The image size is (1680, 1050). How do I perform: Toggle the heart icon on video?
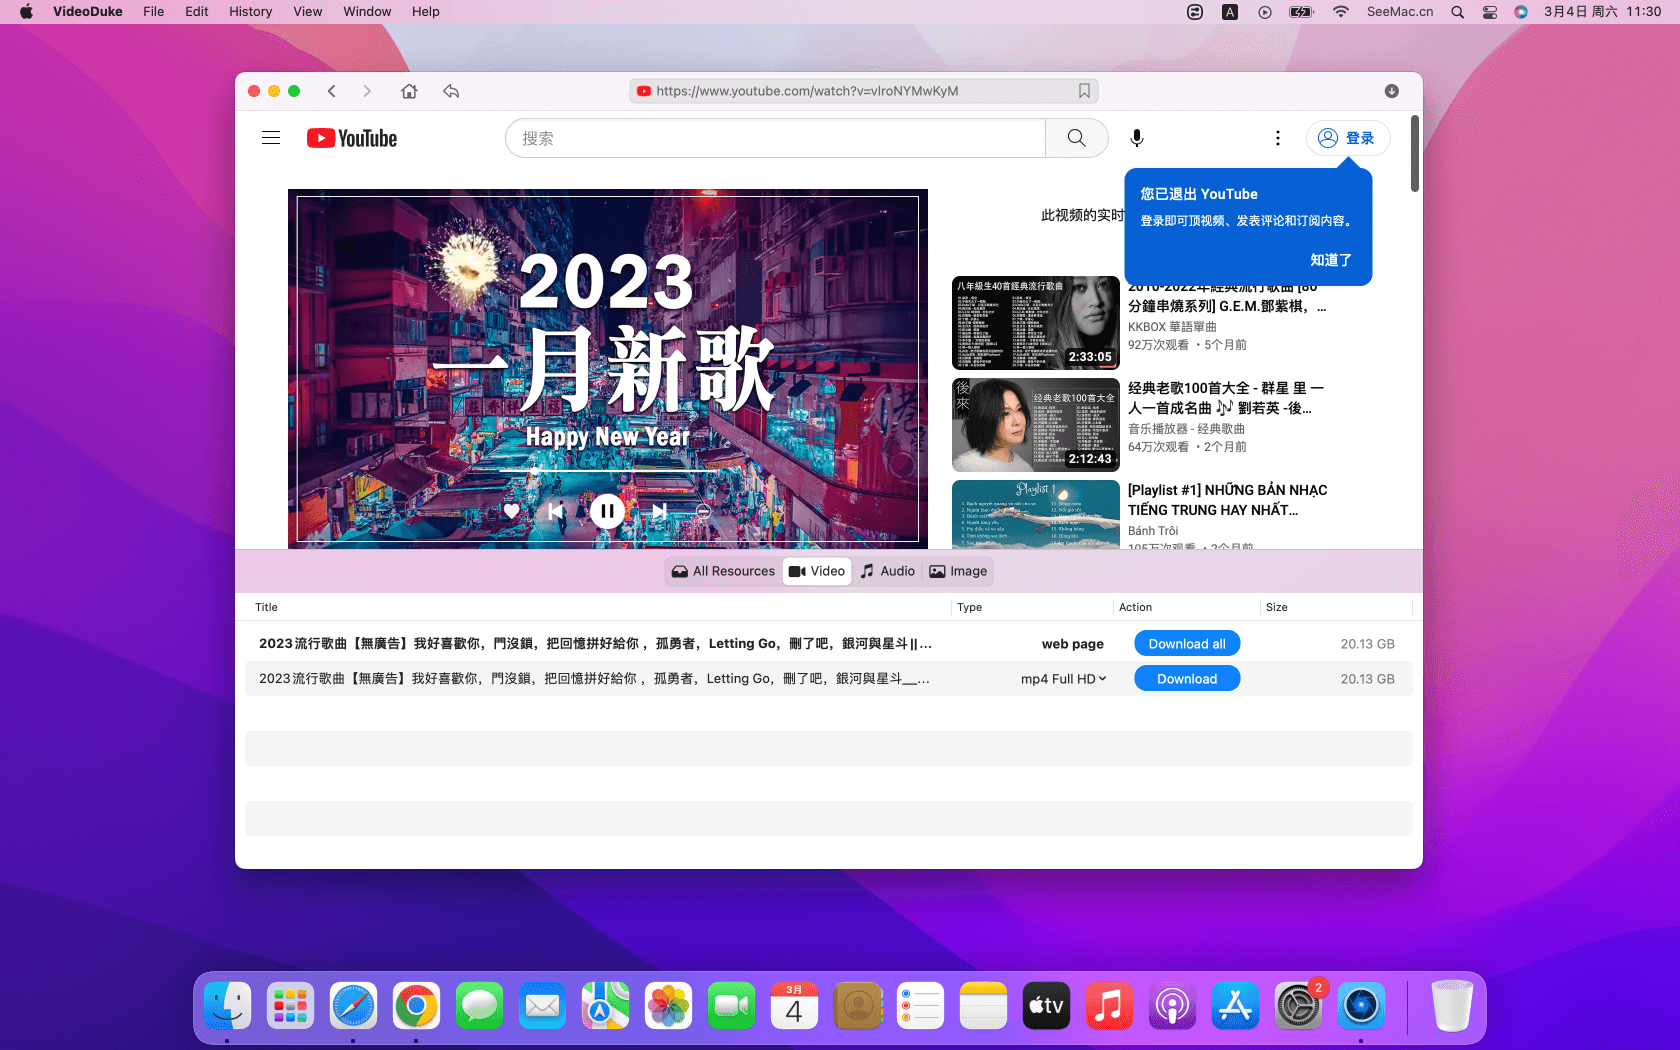511,511
